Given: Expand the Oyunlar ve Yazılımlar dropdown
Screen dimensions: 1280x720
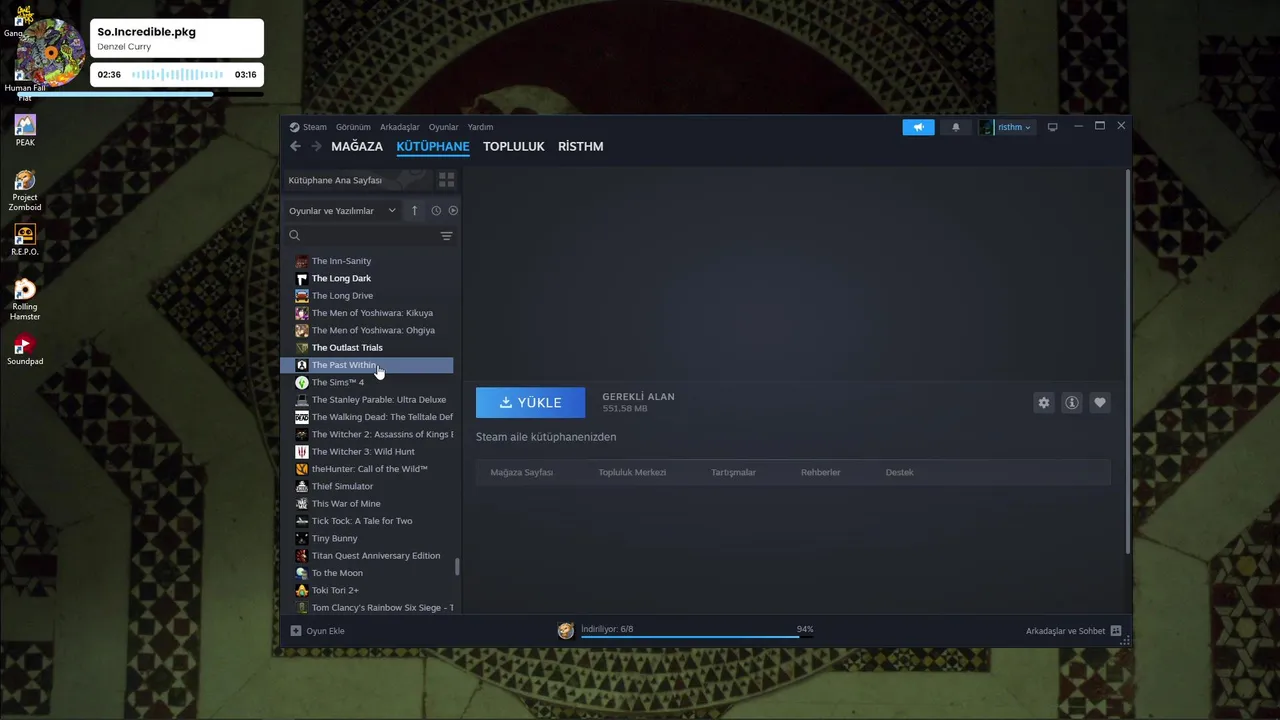Looking at the screenshot, I should [342, 210].
